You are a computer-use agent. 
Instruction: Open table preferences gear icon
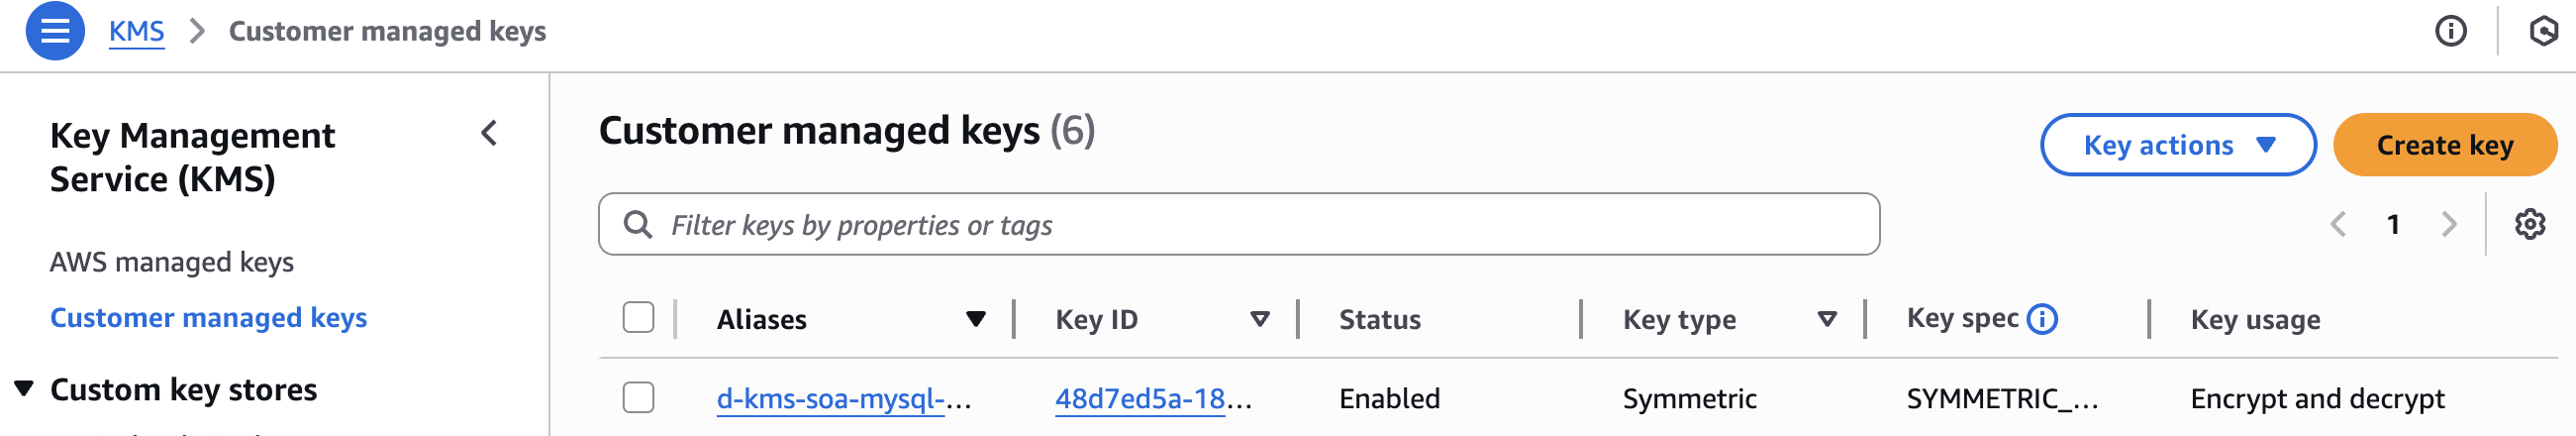2529,224
